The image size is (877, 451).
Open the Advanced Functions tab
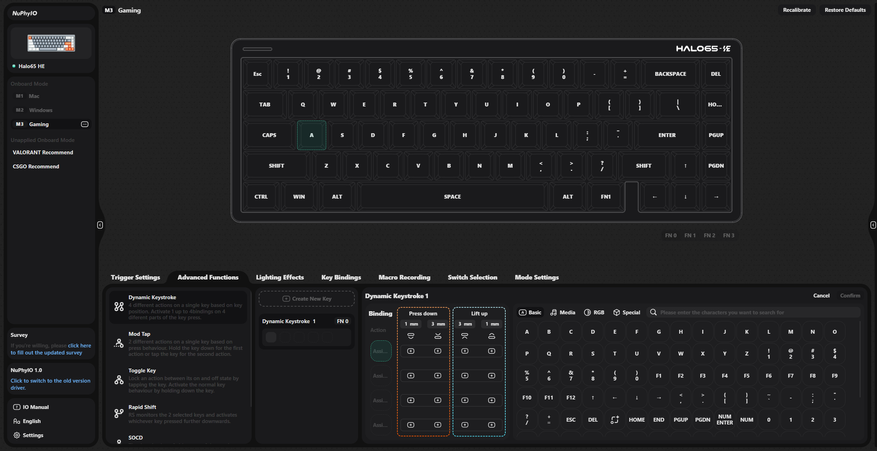[x=208, y=278]
